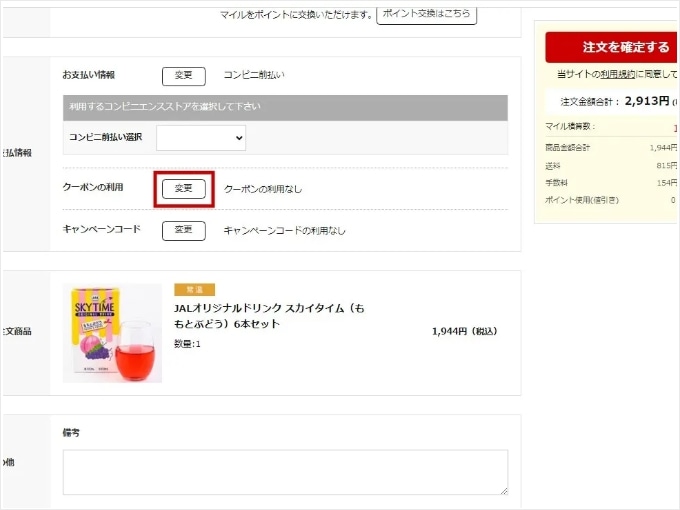Click the resize handle of 備考 textarea
This screenshot has height=510, width=680.
tap(502, 489)
